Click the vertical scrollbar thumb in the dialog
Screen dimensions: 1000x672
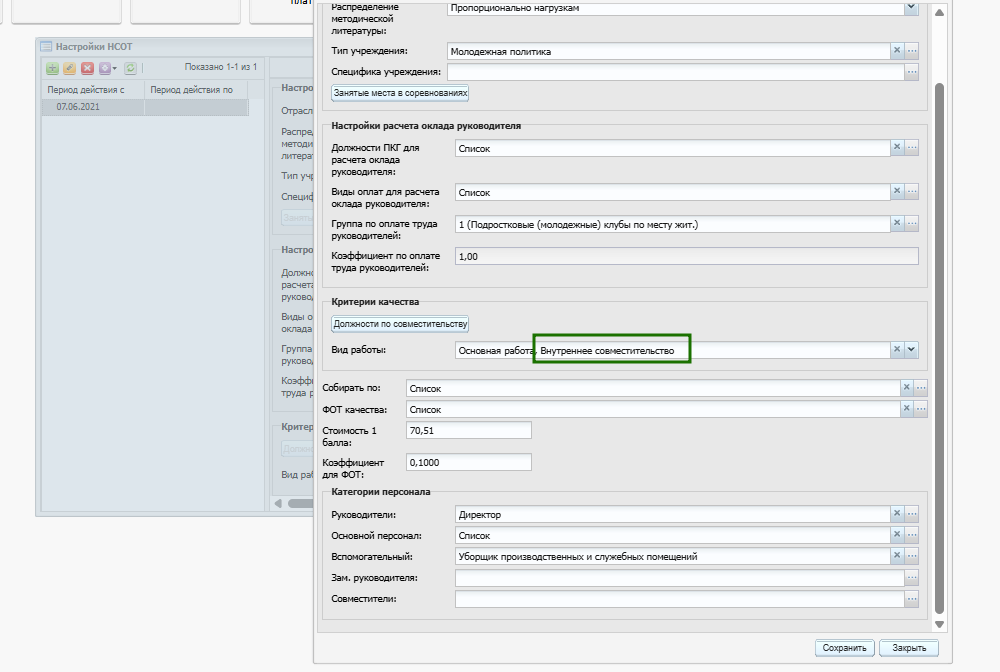(939, 349)
